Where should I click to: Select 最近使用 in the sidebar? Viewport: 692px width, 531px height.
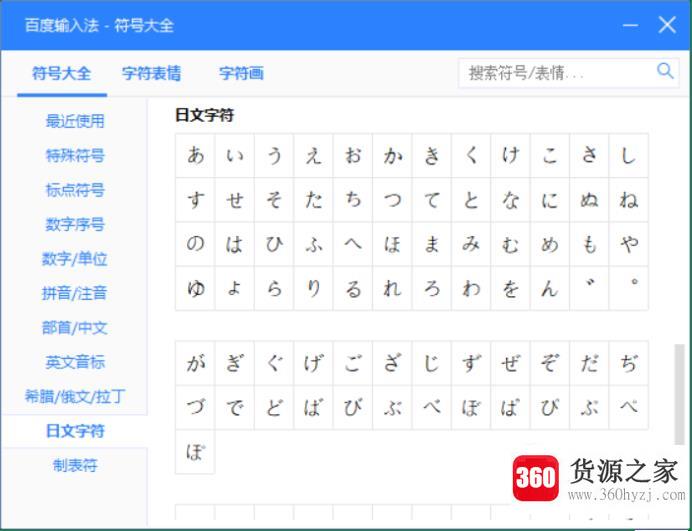click(x=75, y=121)
